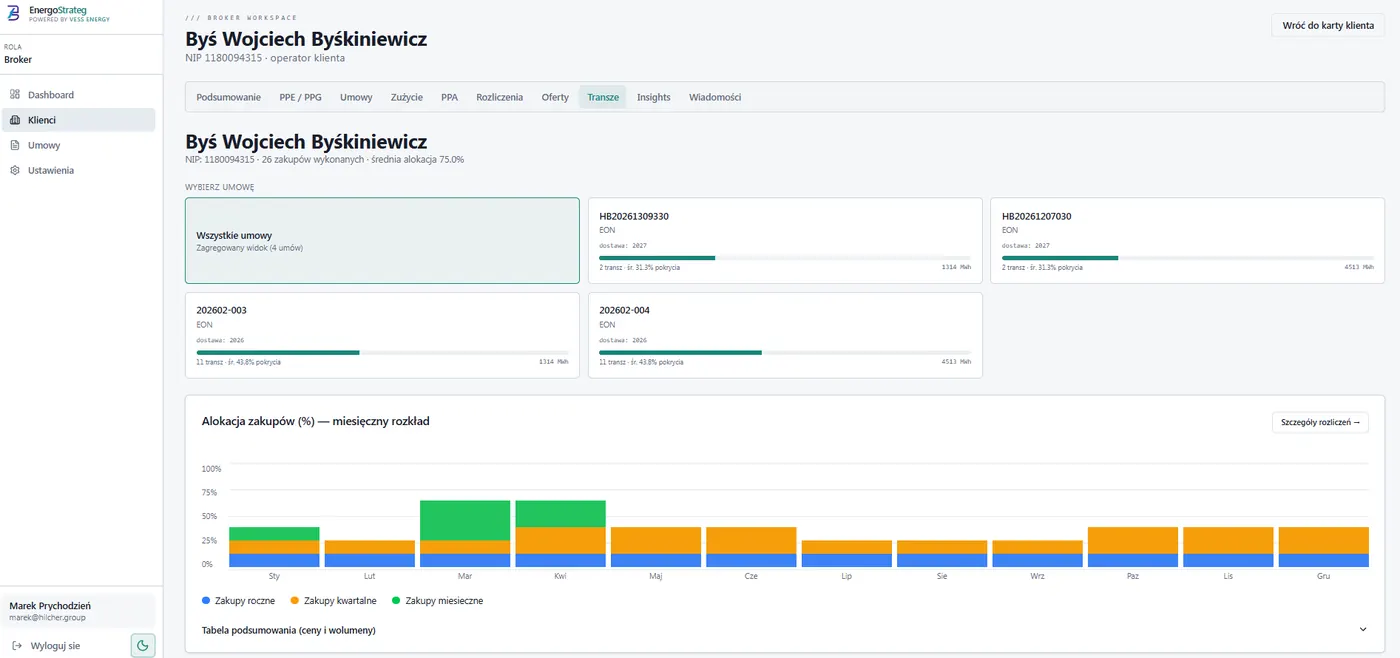Select the Klienci building icon
The height and width of the screenshot is (658, 1400).
(15, 120)
